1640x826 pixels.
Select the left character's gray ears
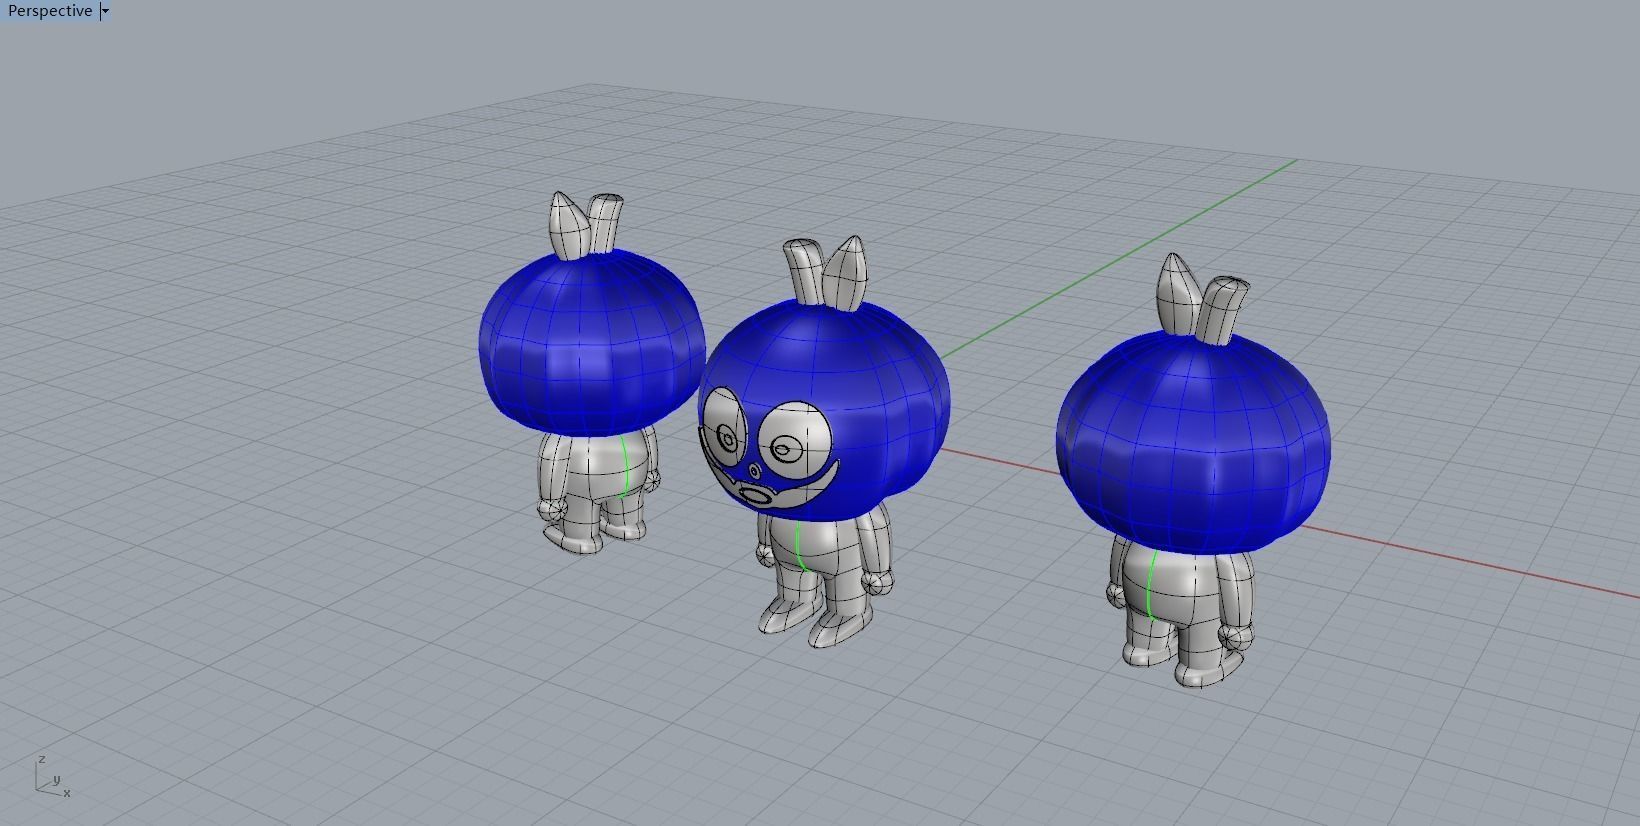point(586,227)
